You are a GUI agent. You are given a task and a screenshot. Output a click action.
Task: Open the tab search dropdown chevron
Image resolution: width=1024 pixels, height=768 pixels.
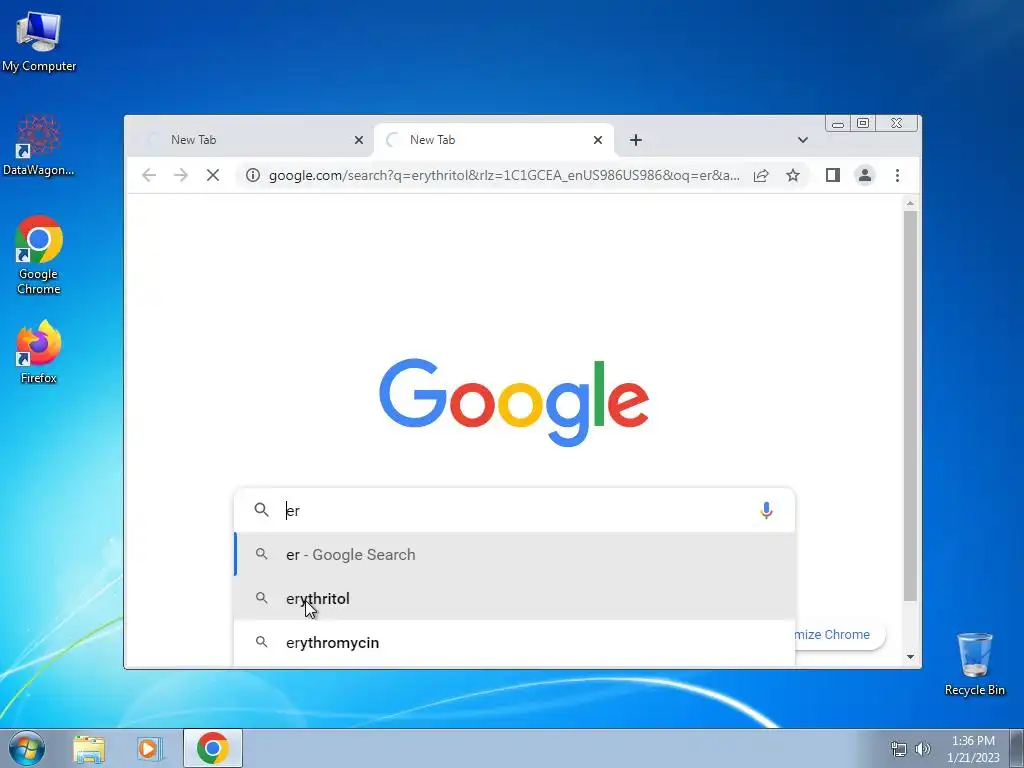click(x=803, y=140)
